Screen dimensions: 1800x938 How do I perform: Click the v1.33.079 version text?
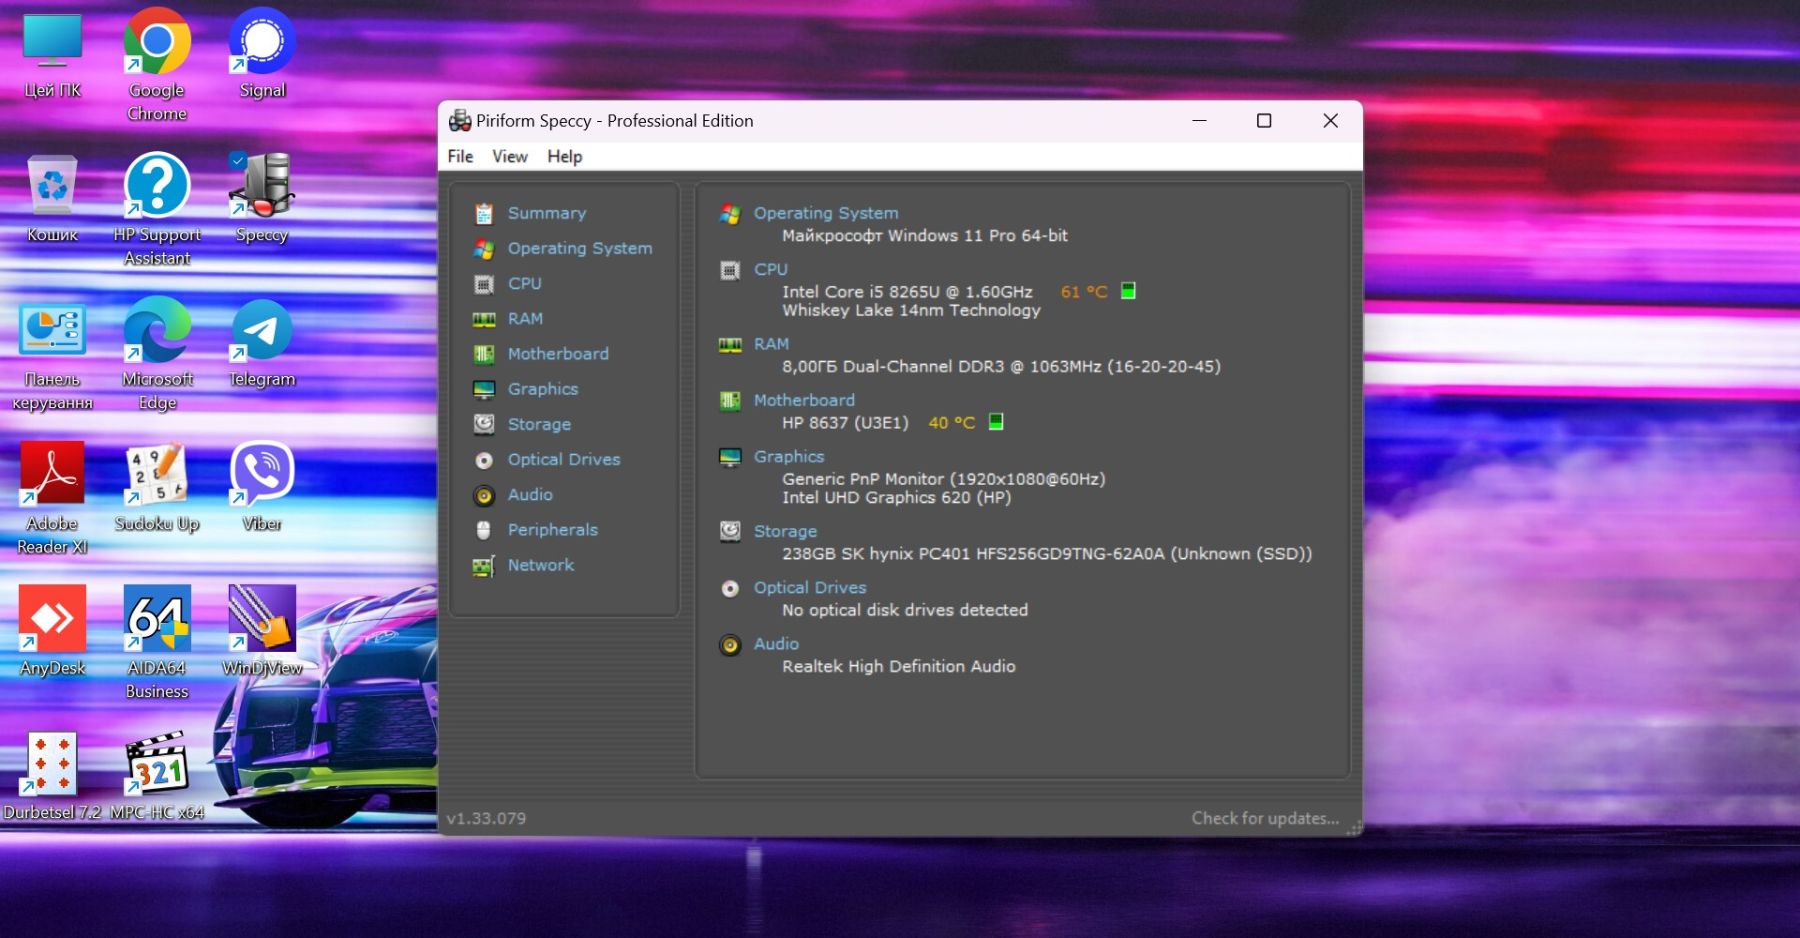pos(486,818)
